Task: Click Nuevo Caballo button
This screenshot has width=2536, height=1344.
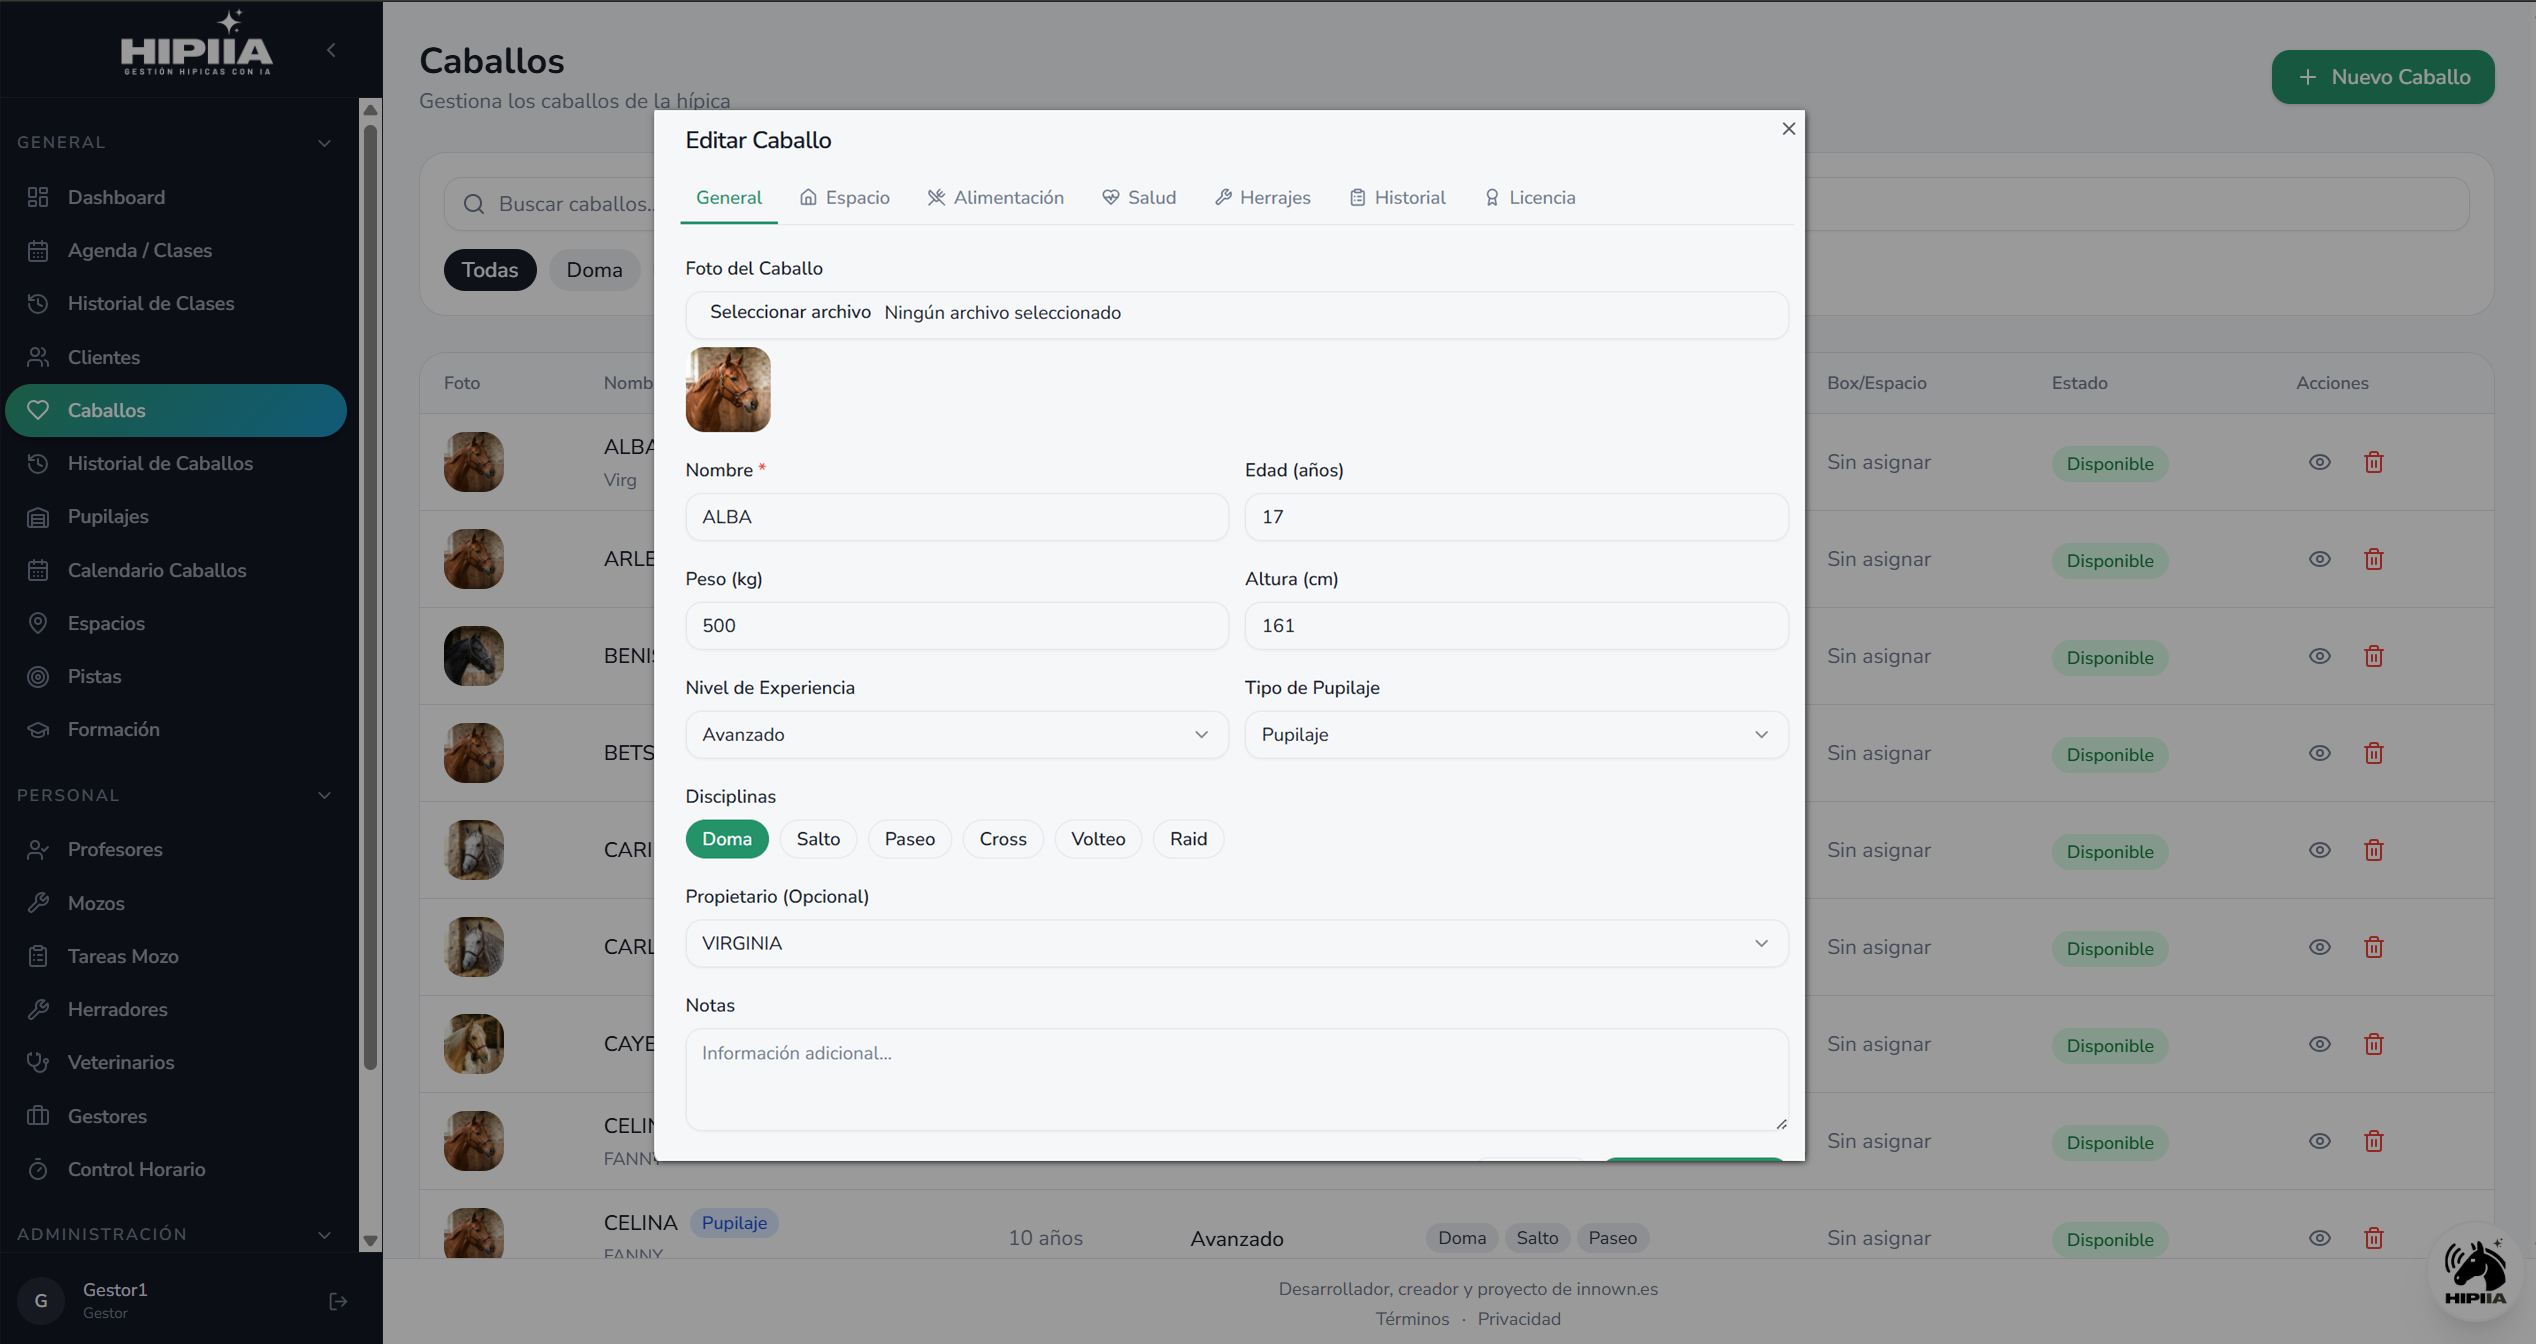Action: tap(2383, 77)
